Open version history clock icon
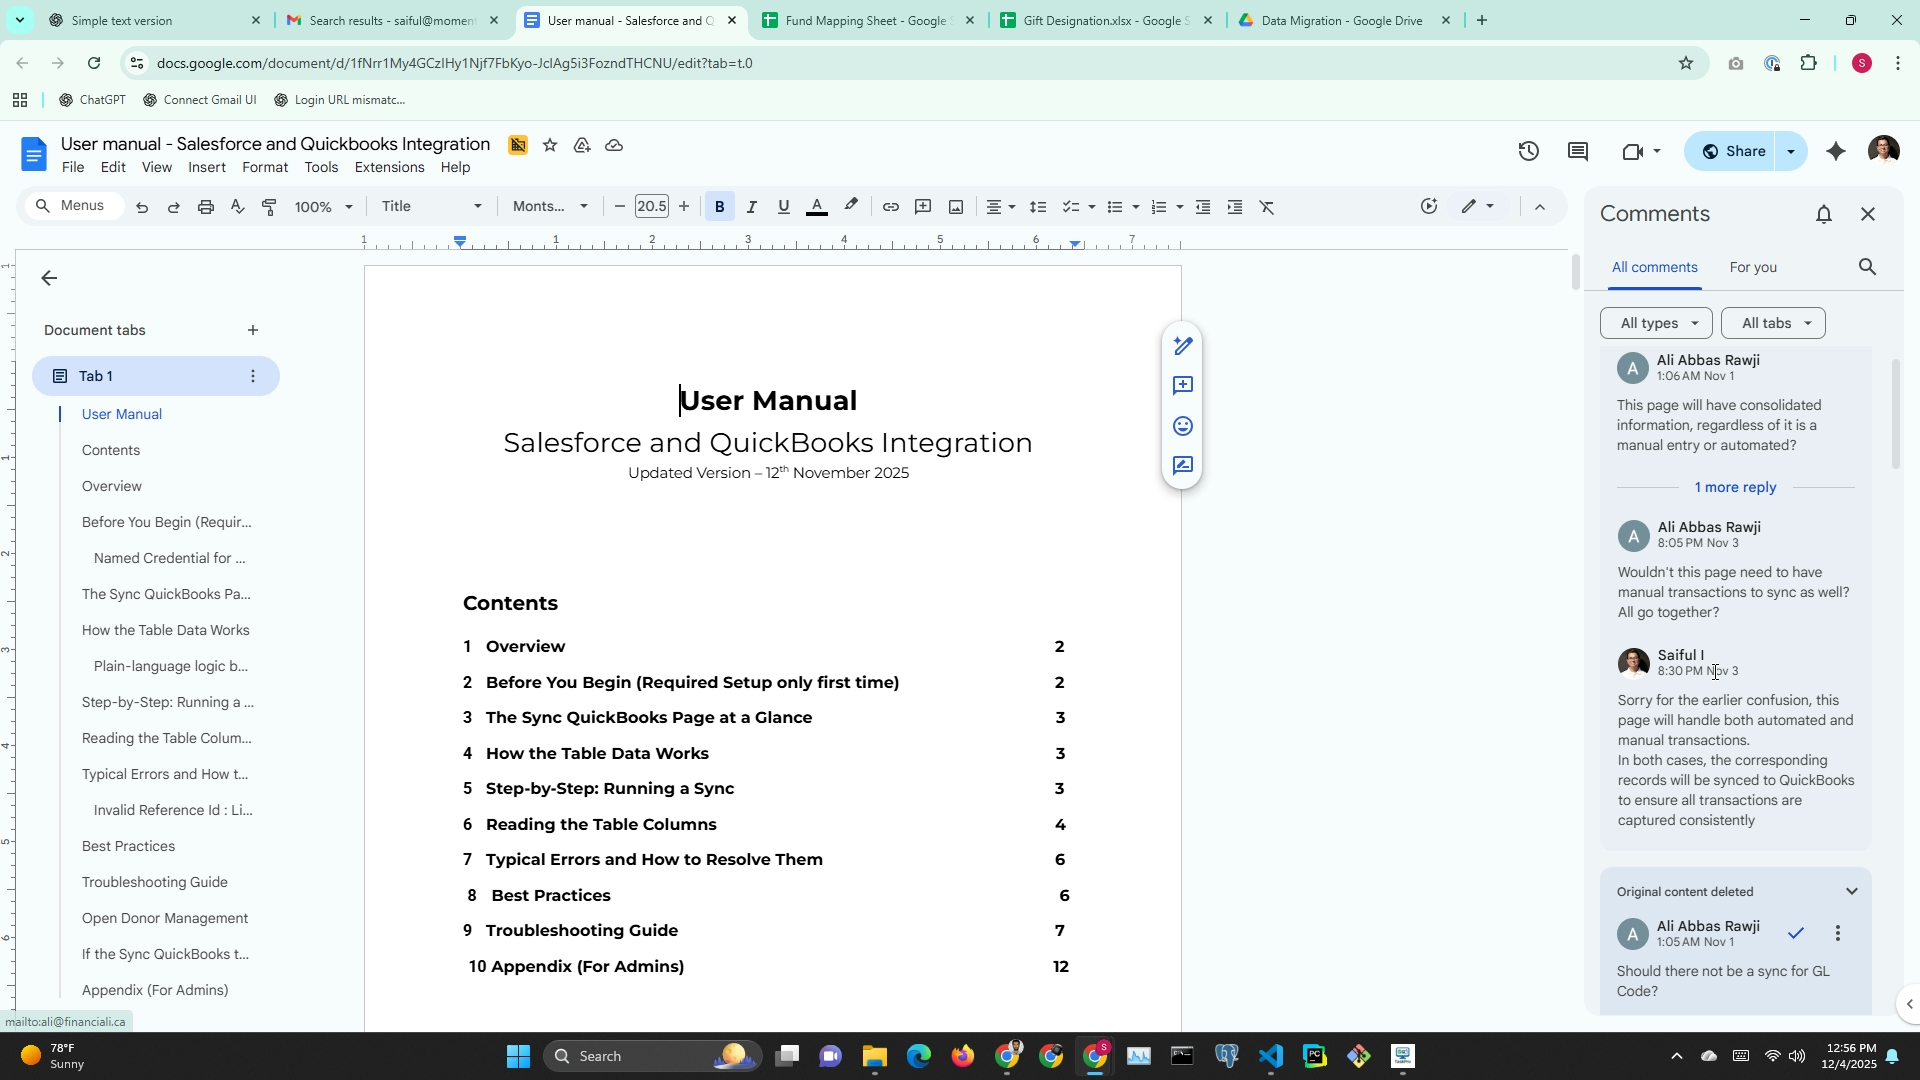Viewport: 1920px width, 1080px height. click(x=1528, y=151)
